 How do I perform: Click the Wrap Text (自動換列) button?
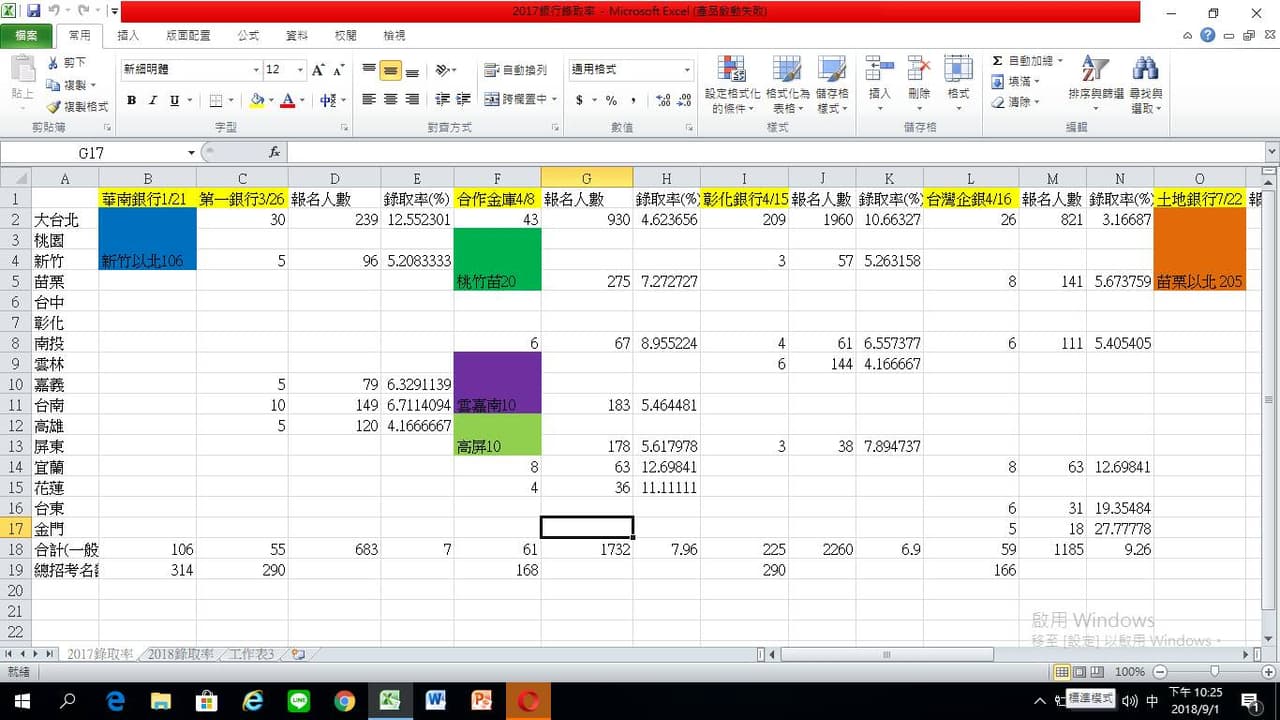tap(516, 70)
